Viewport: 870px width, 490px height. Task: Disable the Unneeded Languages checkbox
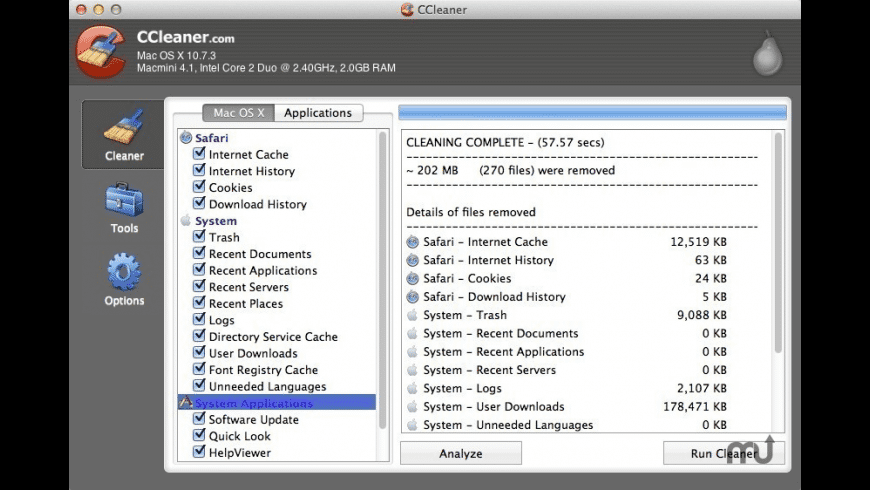[x=199, y=386]
